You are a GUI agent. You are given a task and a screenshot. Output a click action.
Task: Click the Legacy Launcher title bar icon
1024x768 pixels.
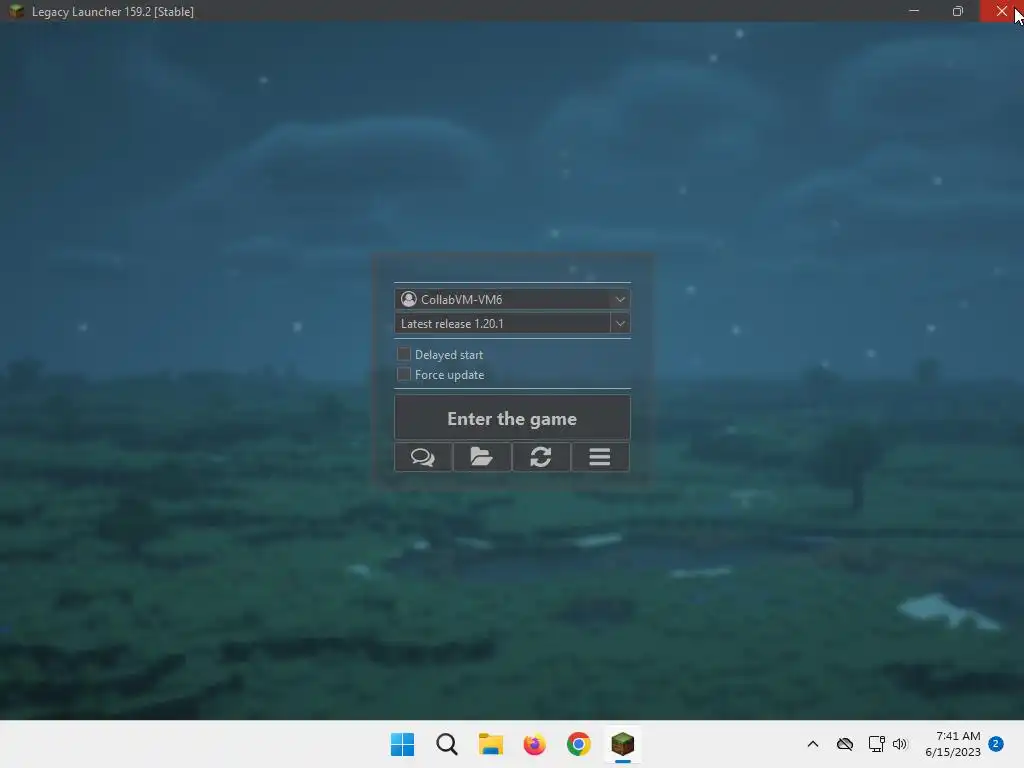pyautogui.click(x=16, y=11)
